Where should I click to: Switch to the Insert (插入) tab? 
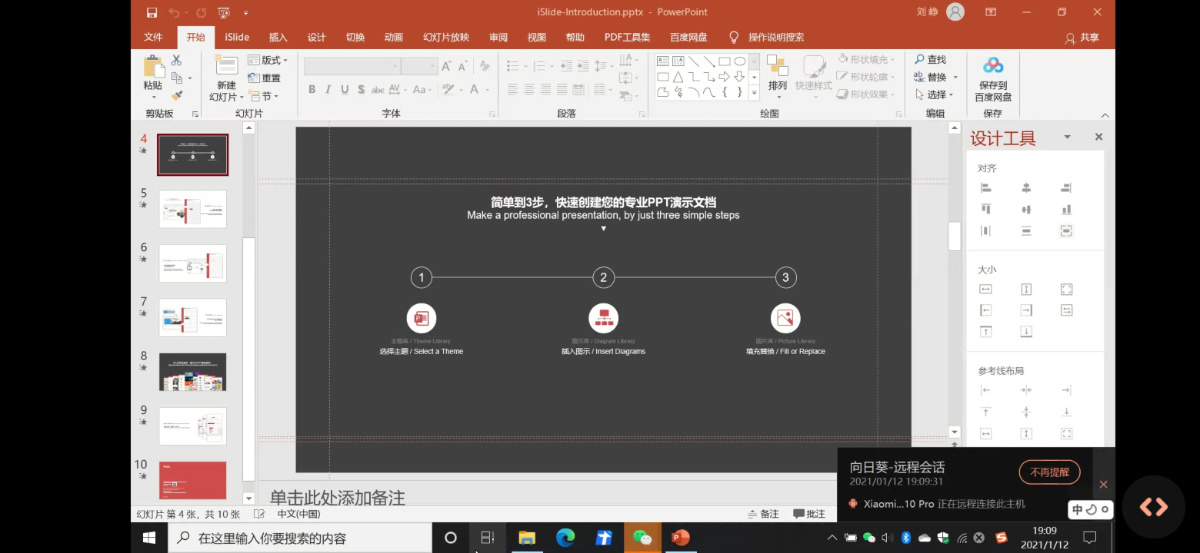point(278,37)
